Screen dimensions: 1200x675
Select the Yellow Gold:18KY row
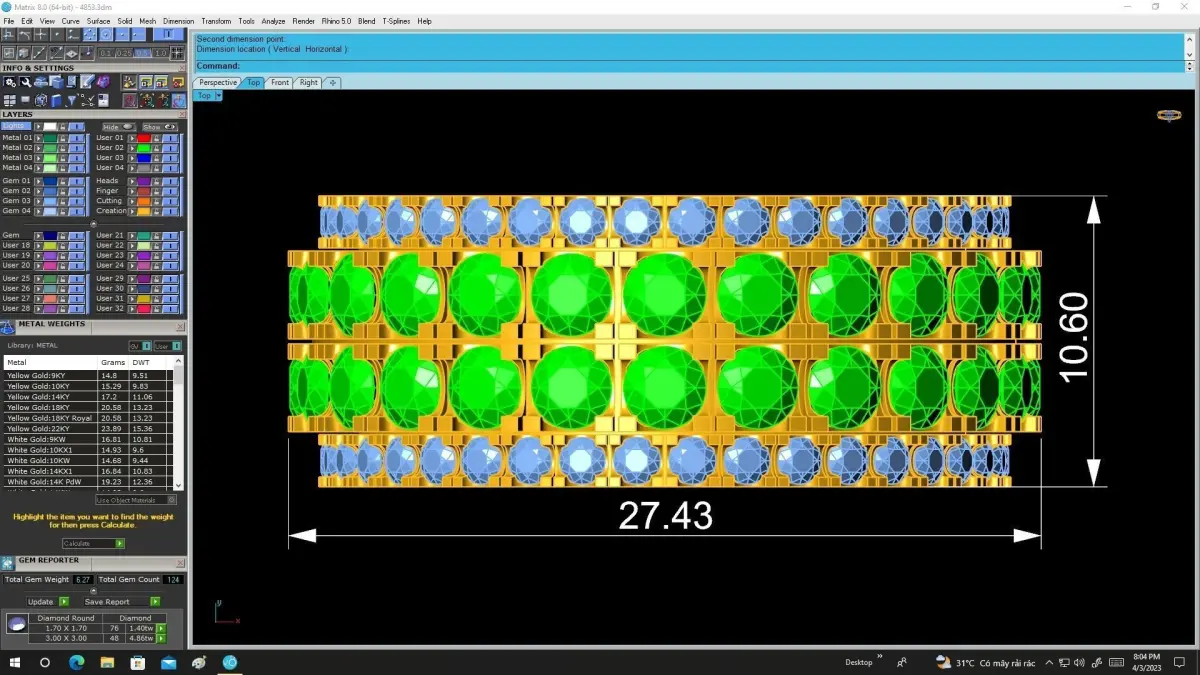coord(88,407)
